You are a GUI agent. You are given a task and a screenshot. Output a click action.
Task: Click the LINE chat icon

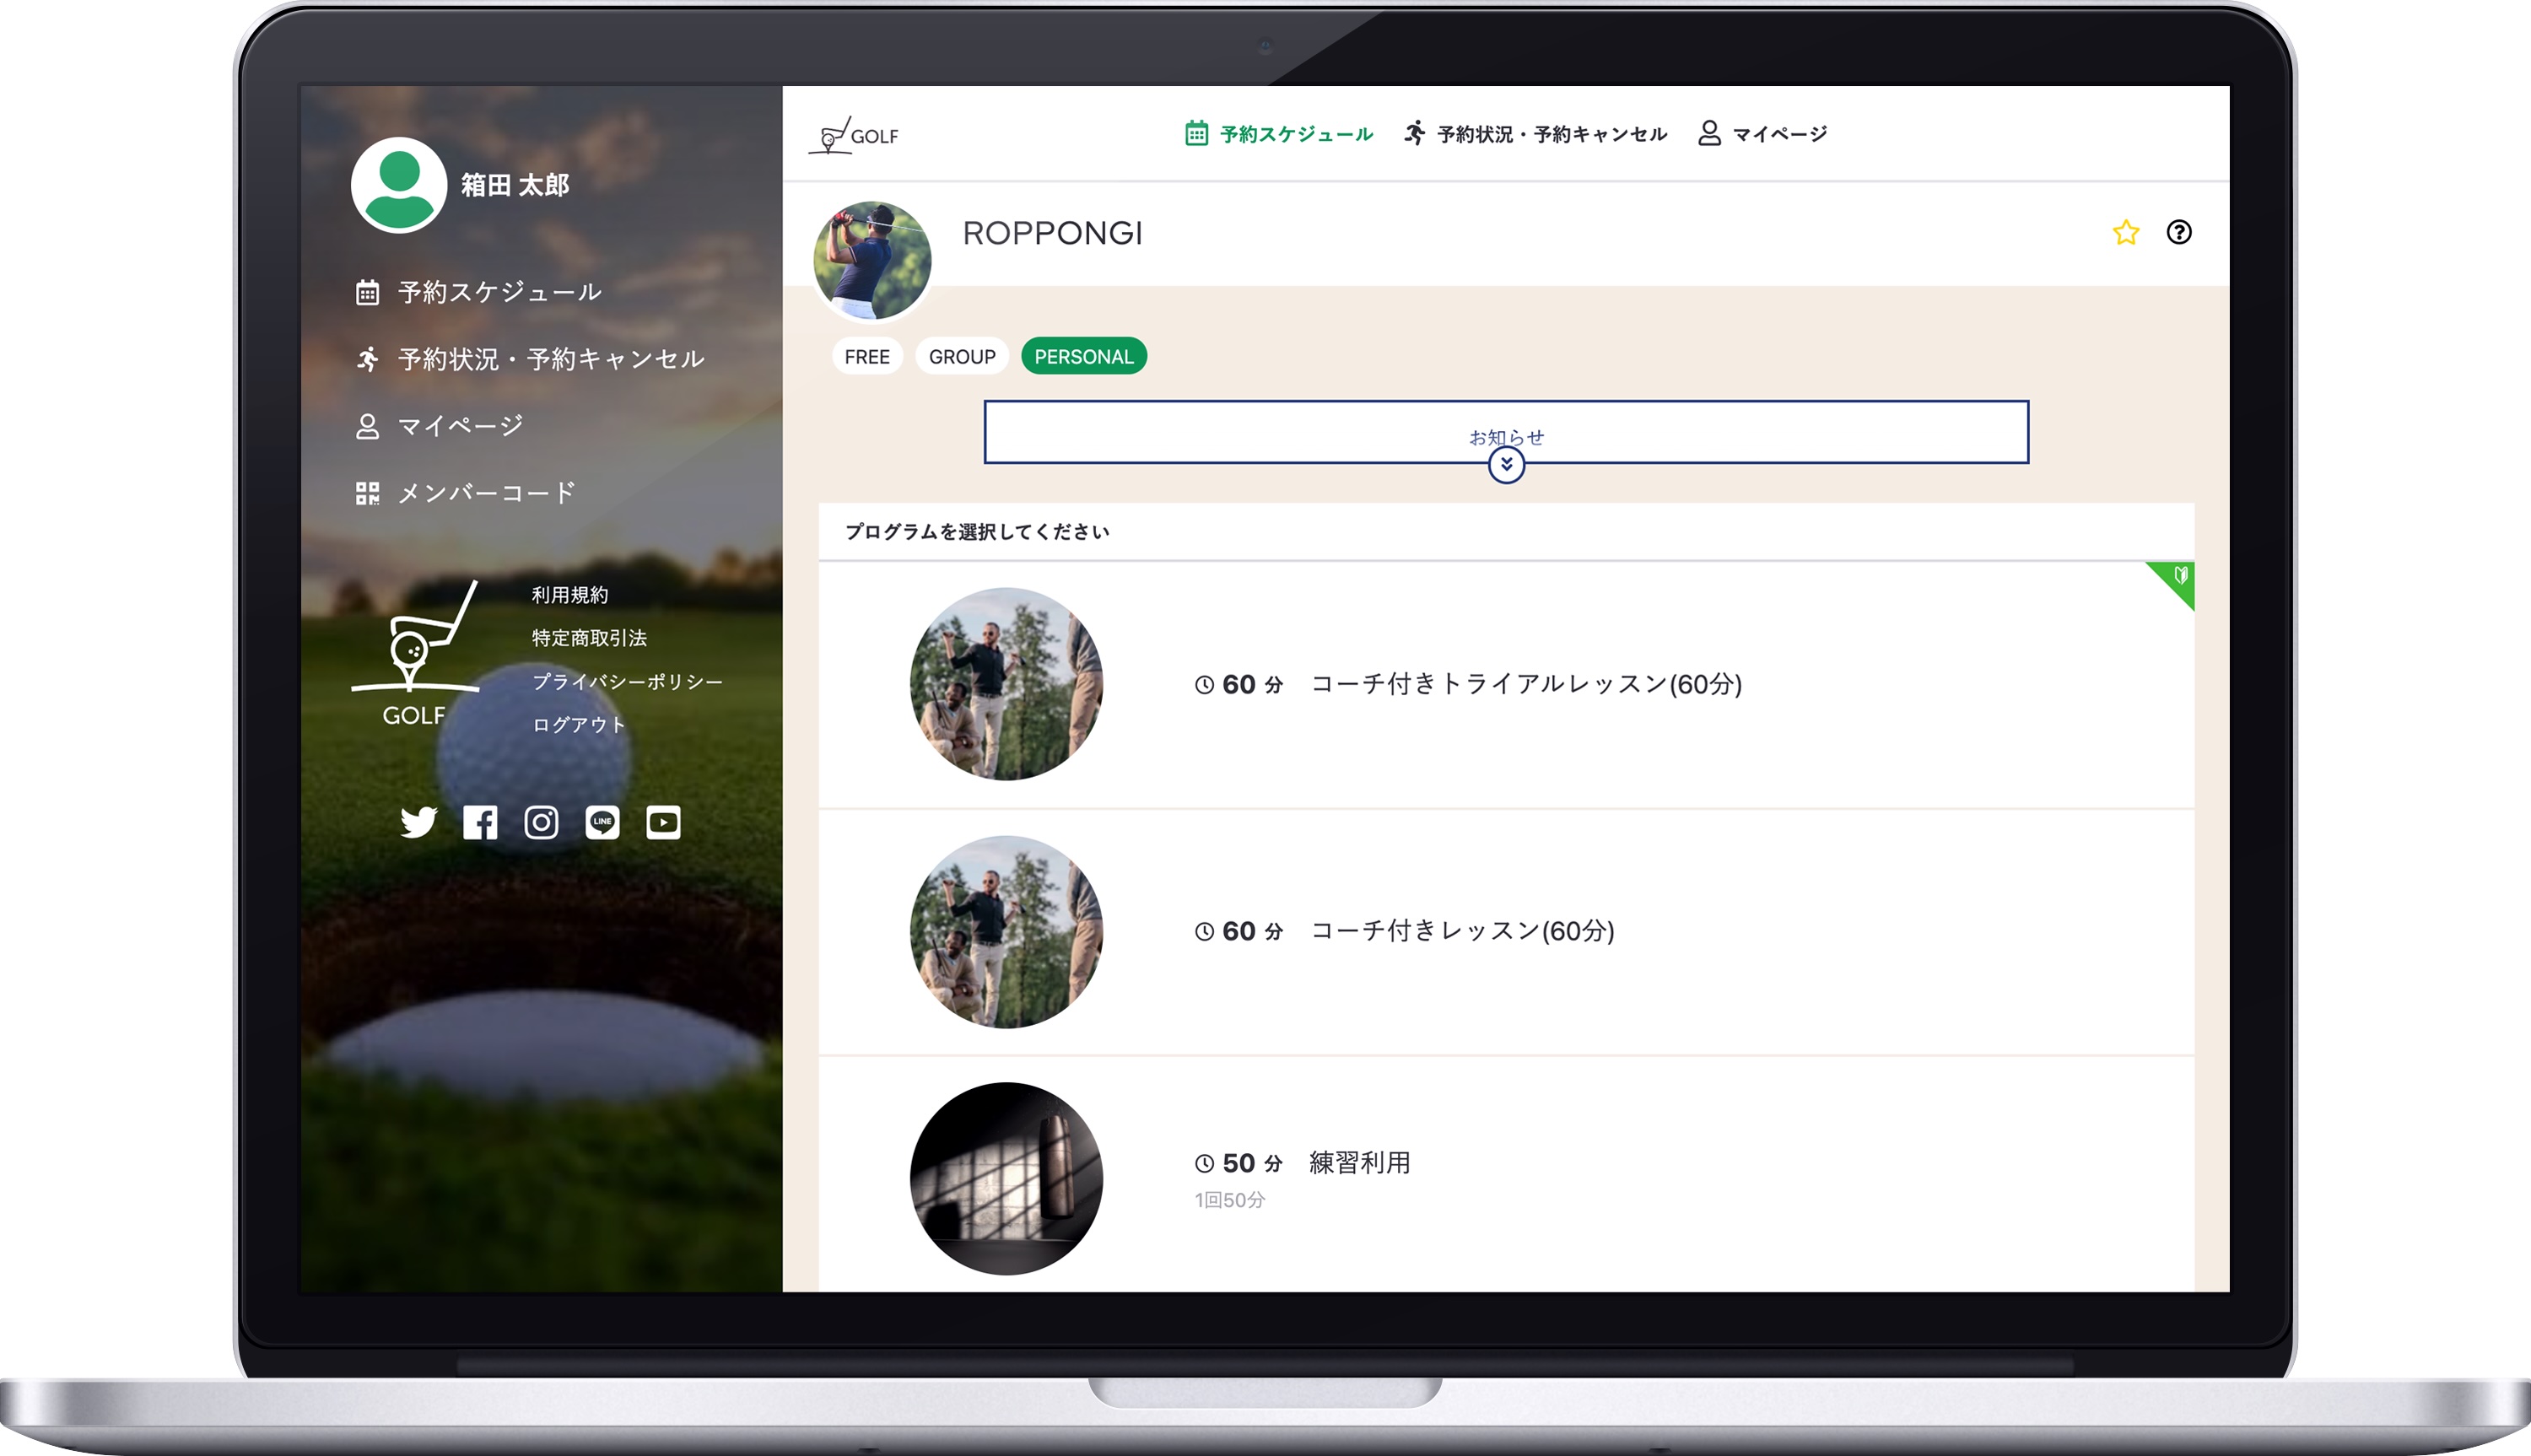click(602, 822)
